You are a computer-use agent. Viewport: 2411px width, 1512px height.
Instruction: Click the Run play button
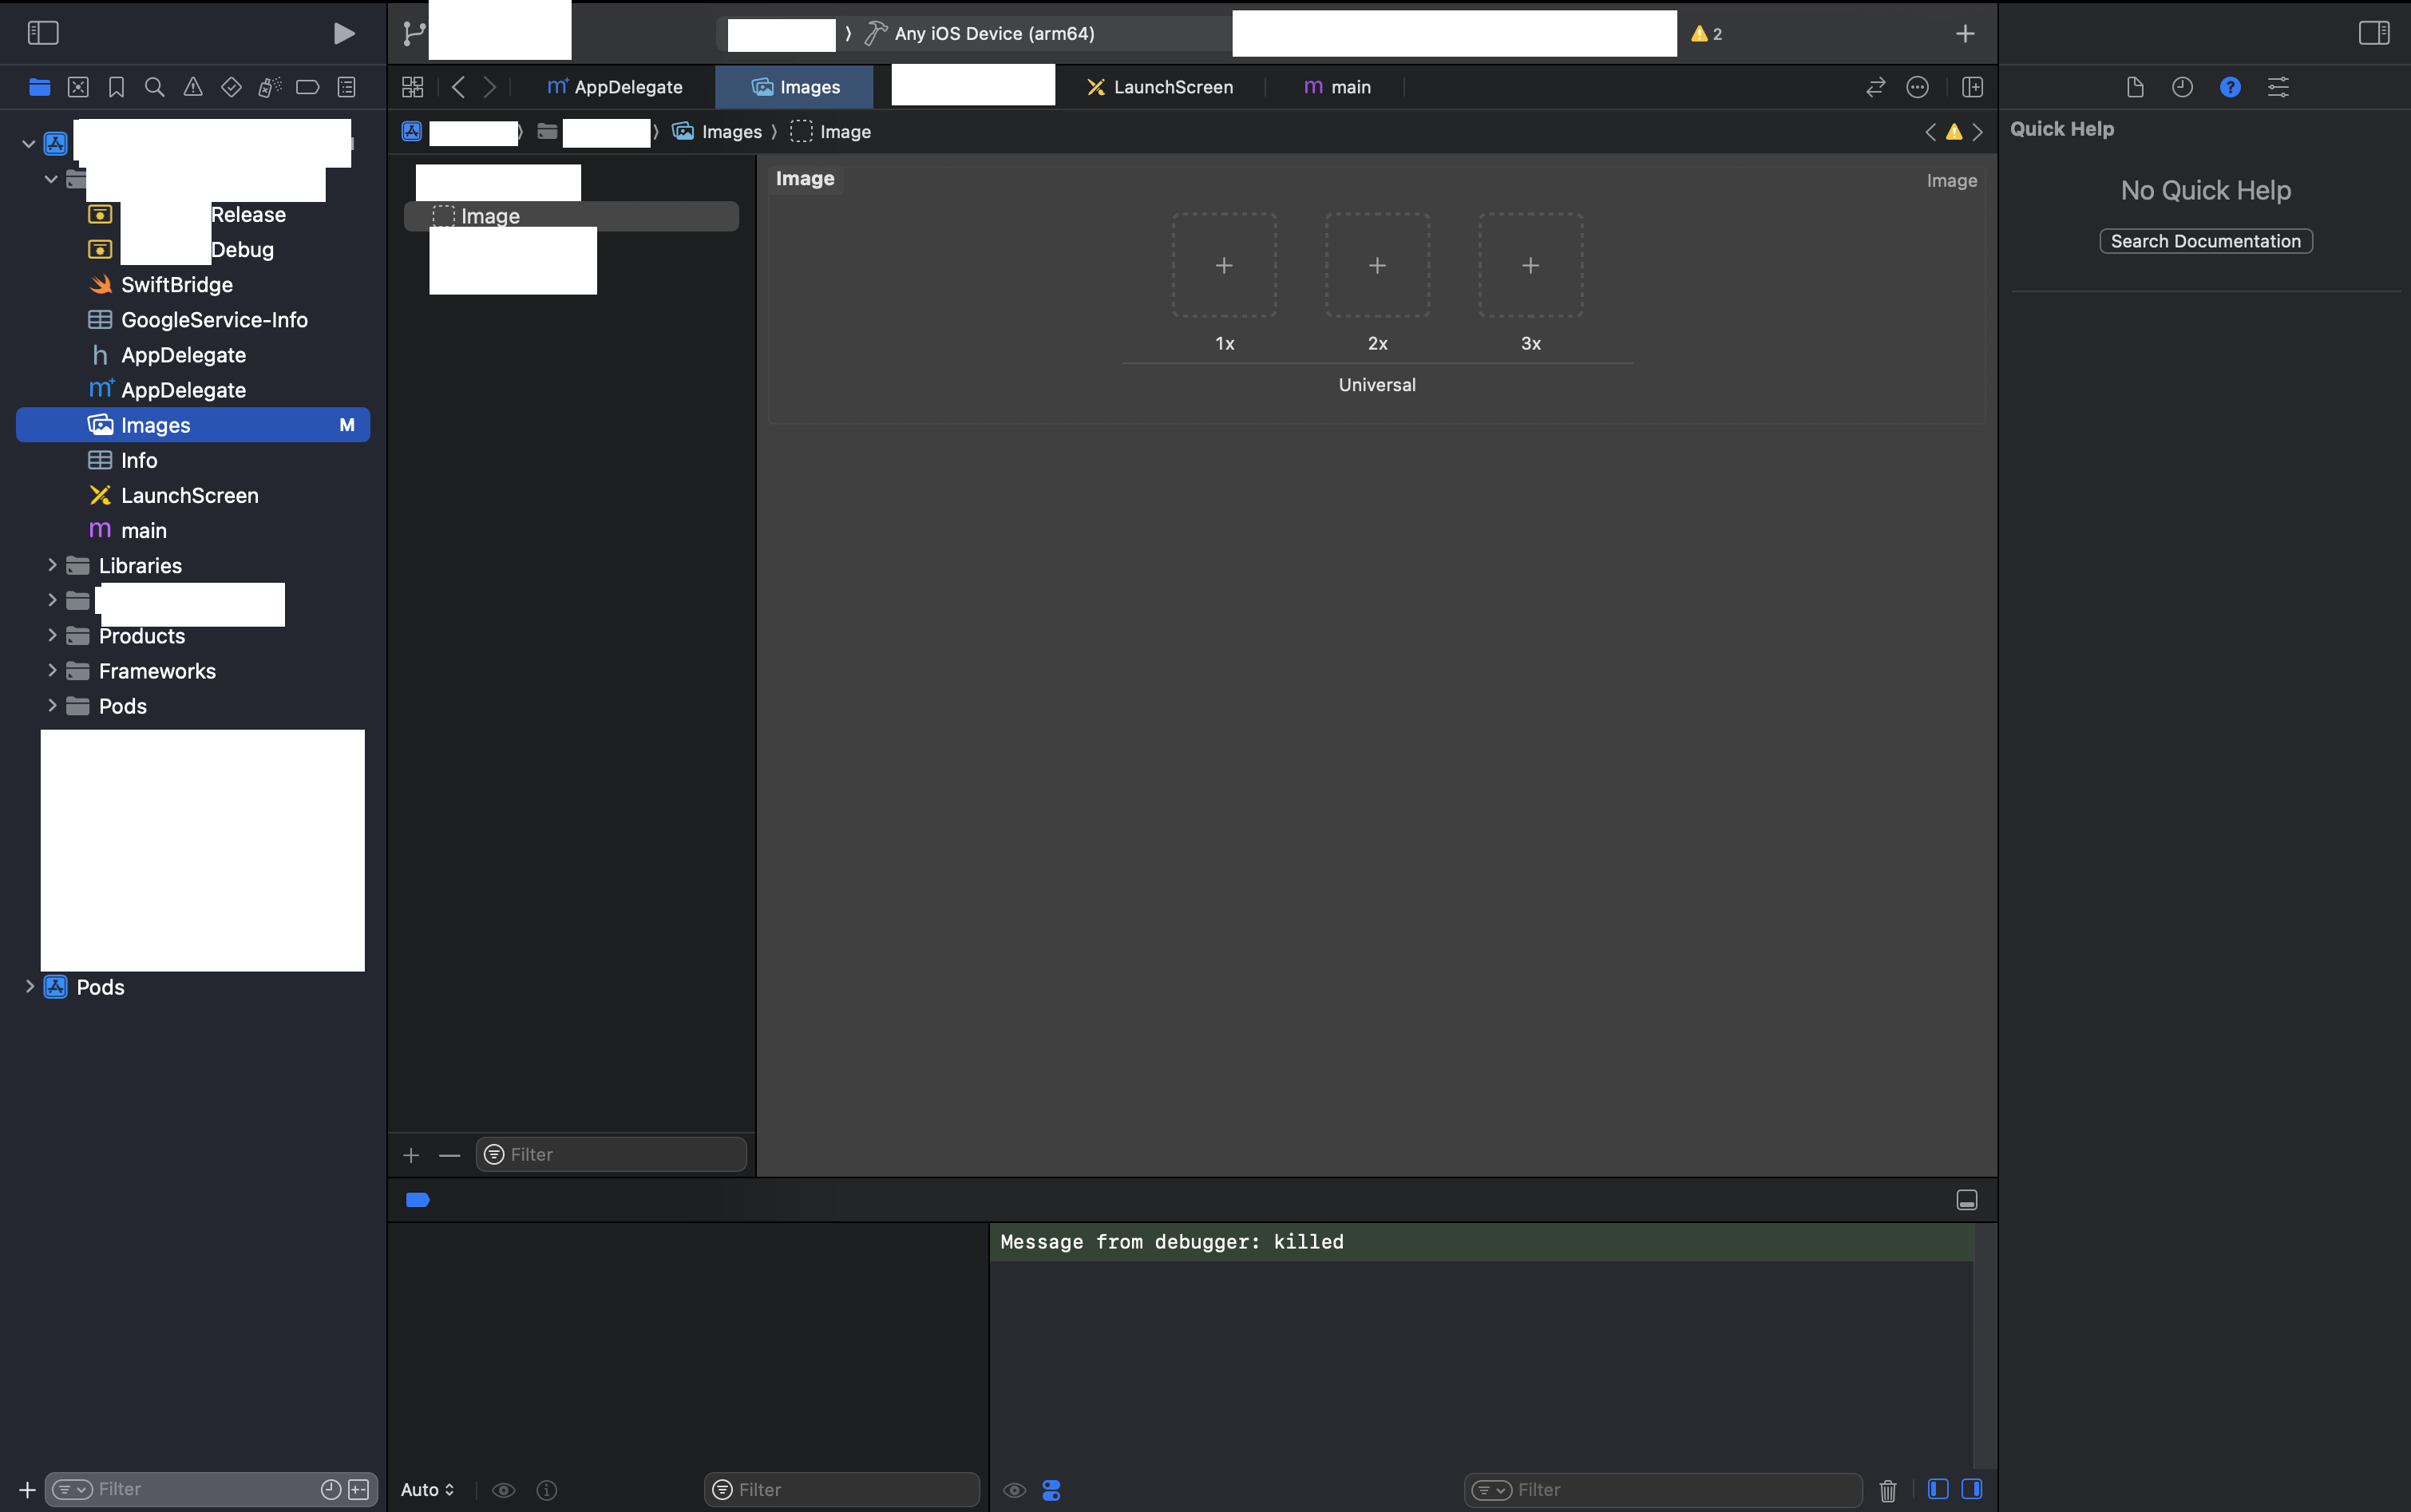coord(343,34)
